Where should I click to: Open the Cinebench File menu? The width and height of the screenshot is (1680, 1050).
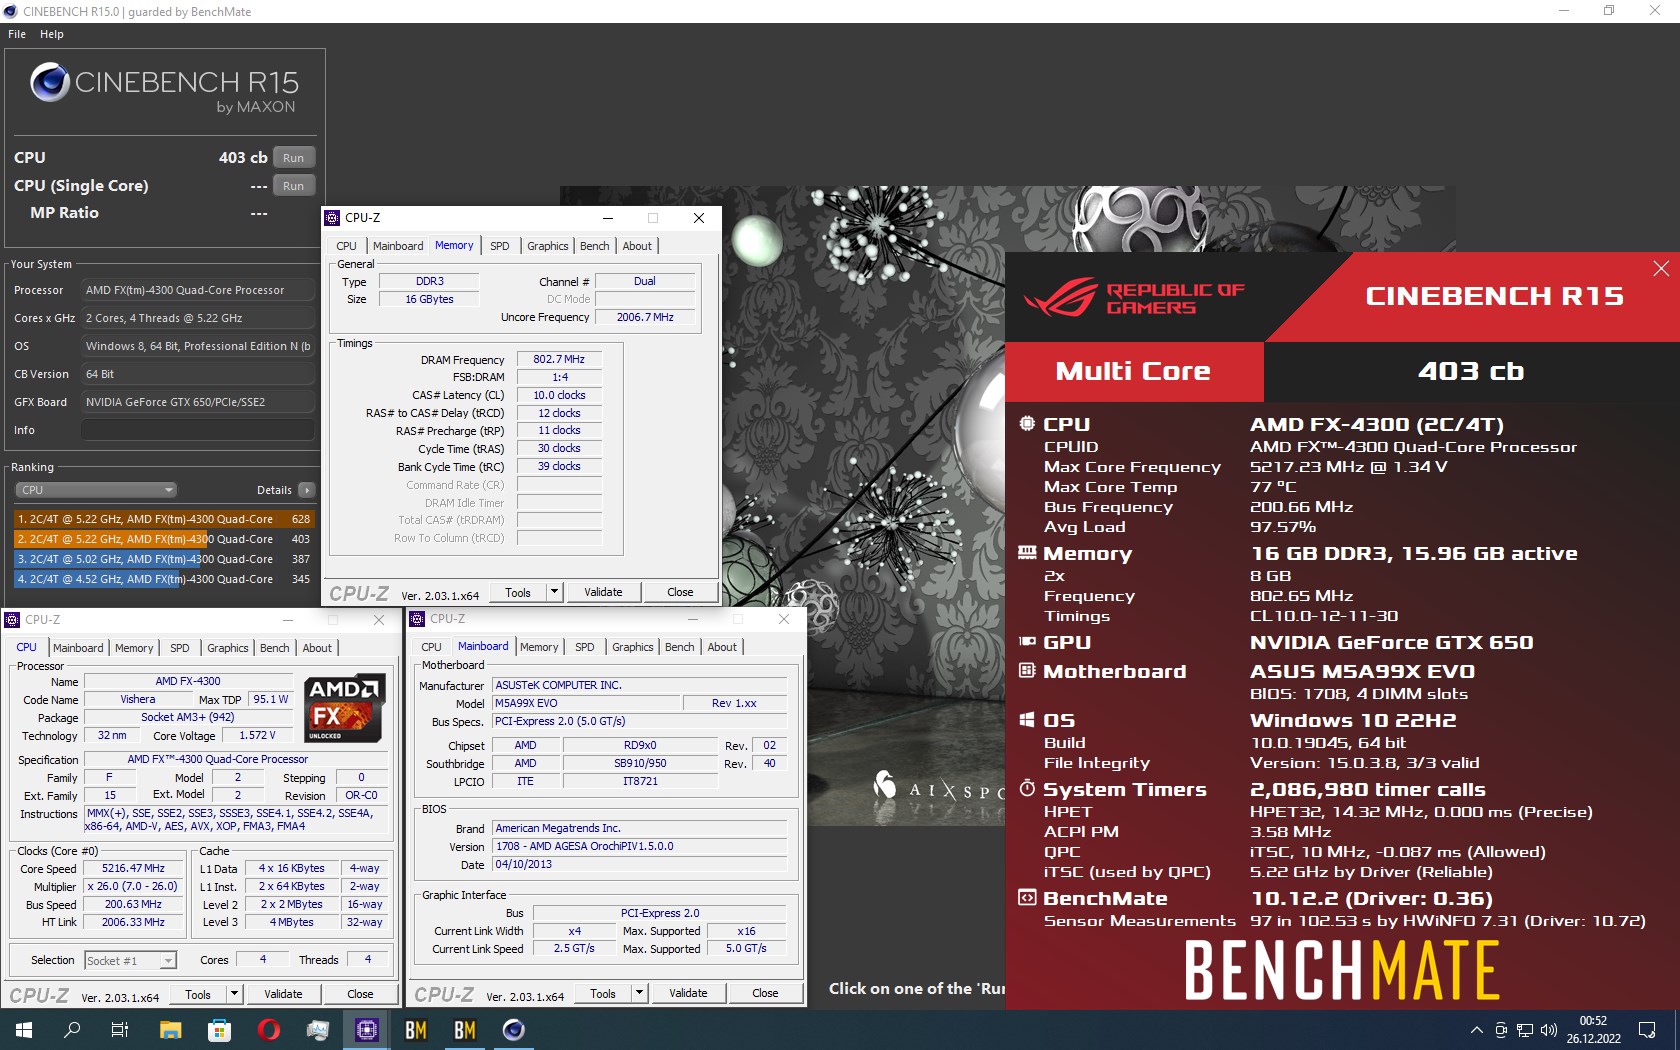(17, 34)
